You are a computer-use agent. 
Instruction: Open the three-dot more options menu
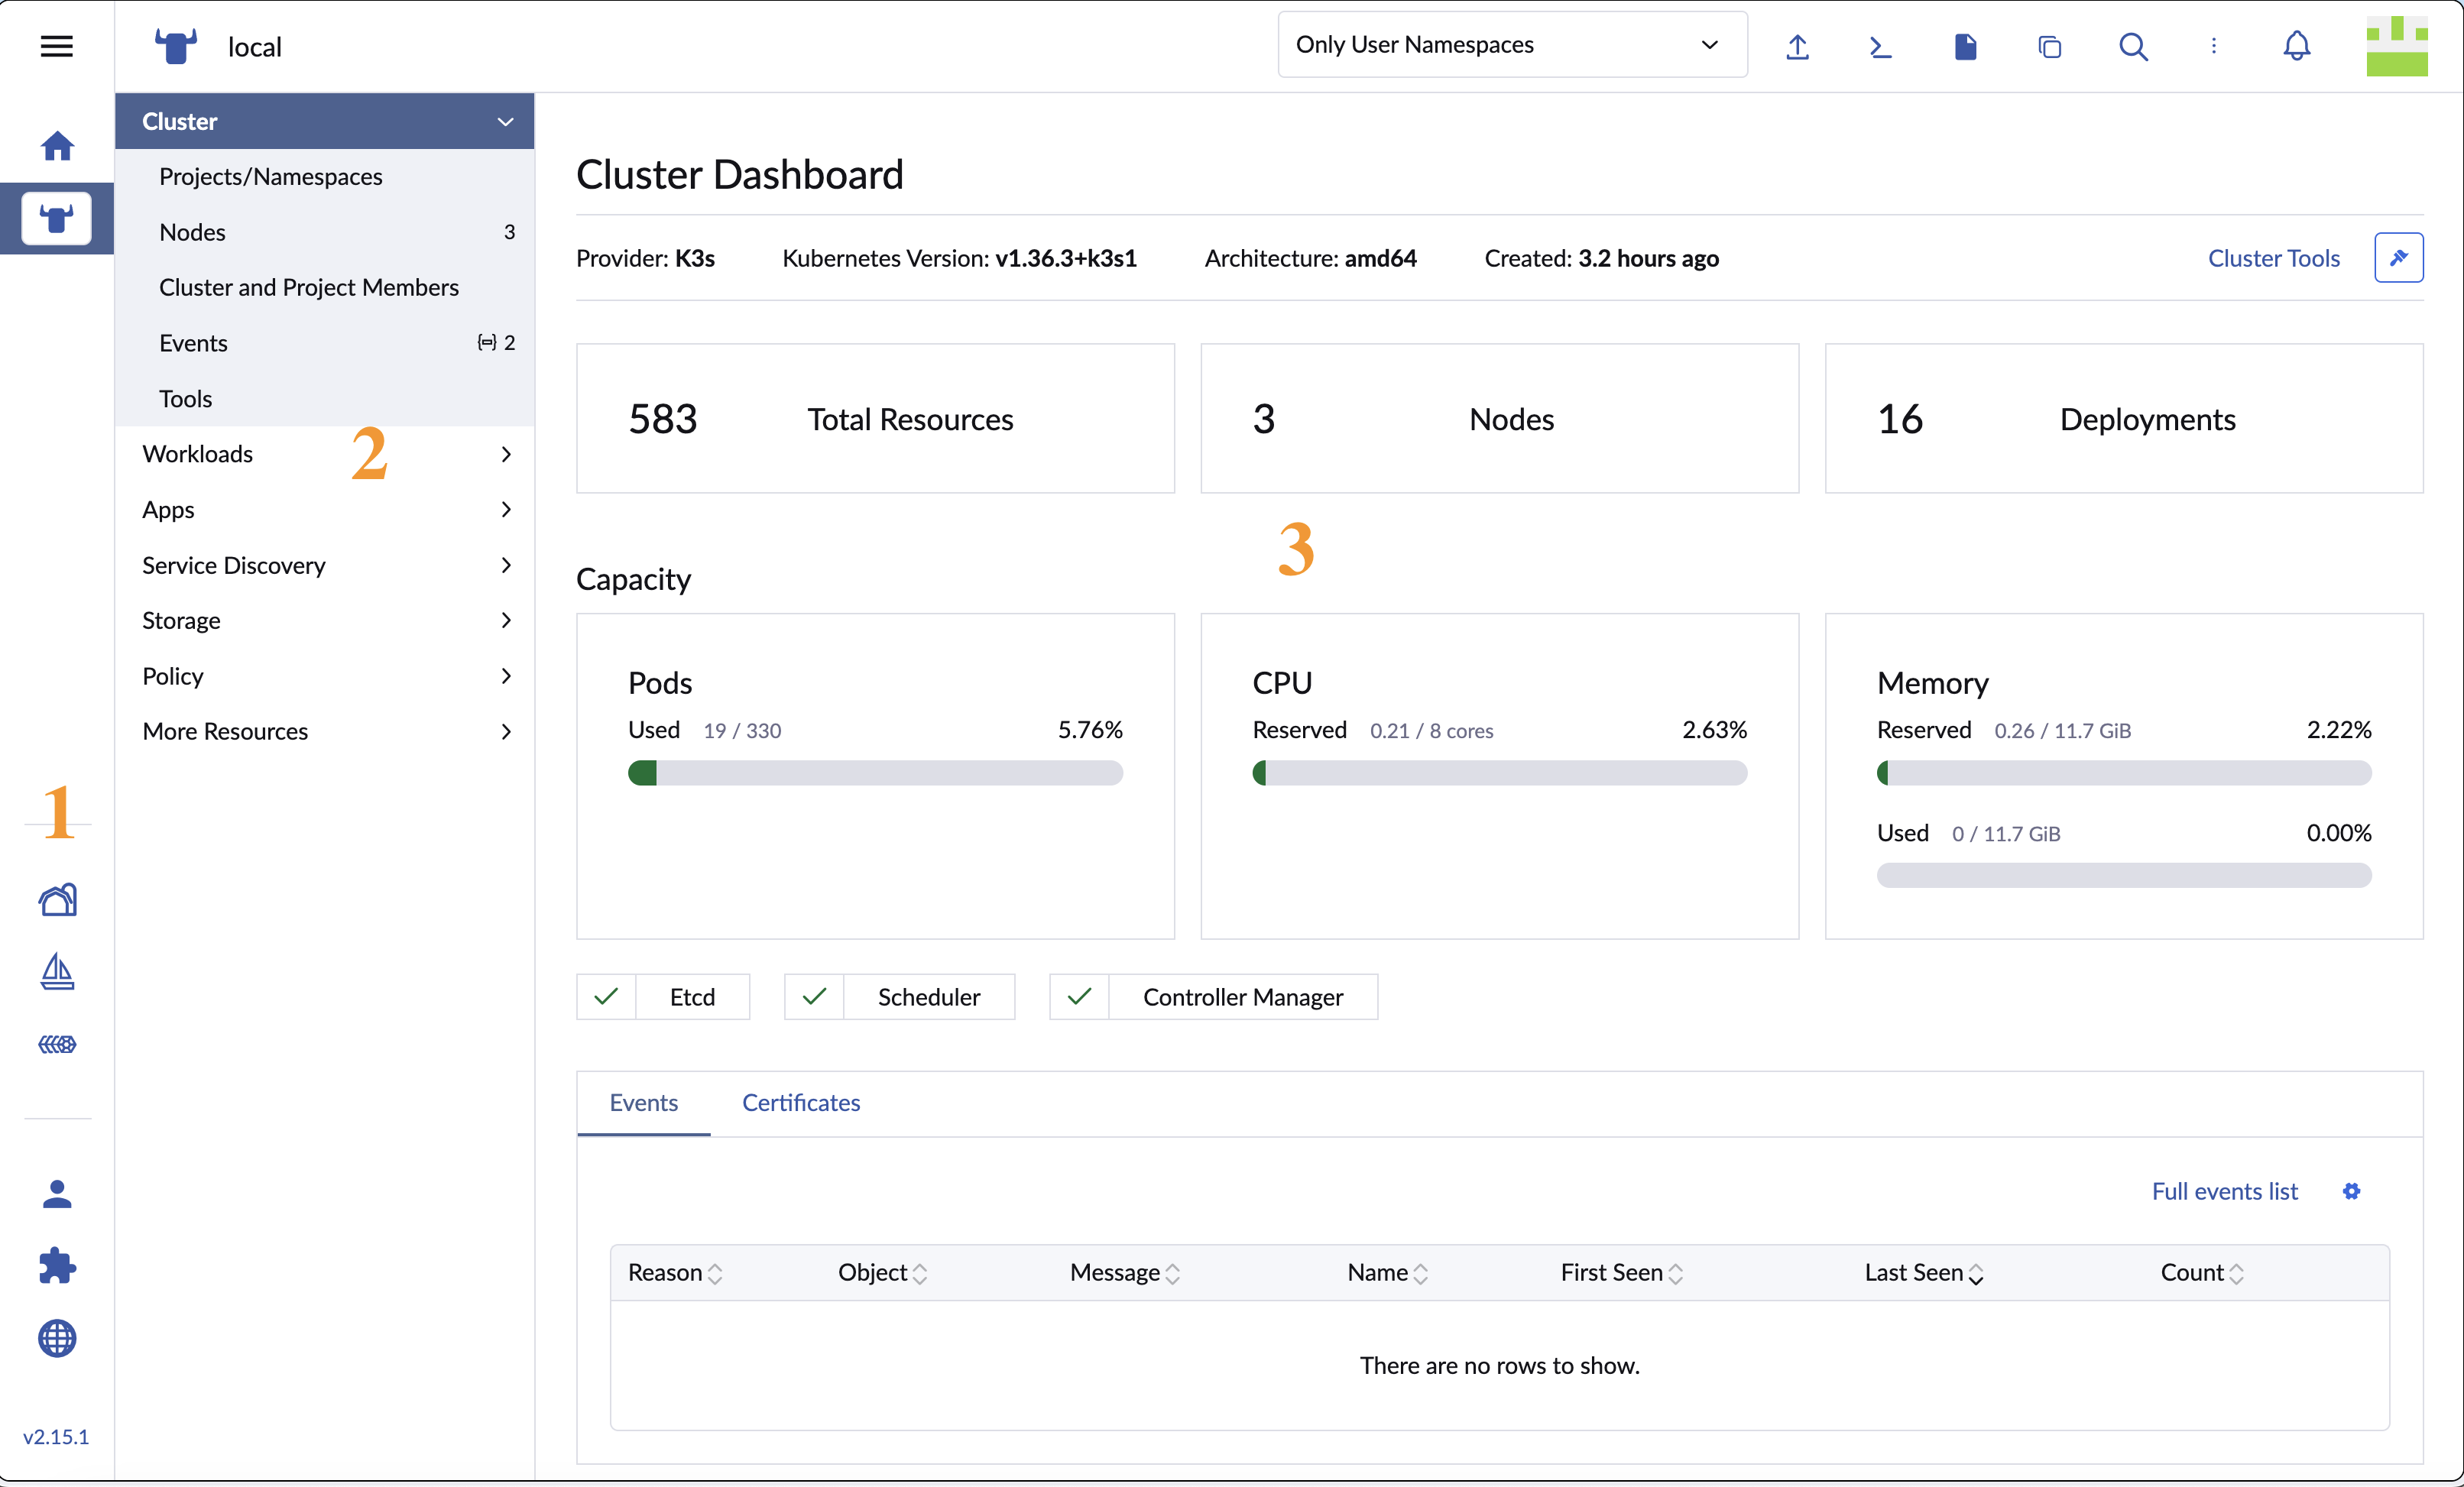tap(2213, 46)
